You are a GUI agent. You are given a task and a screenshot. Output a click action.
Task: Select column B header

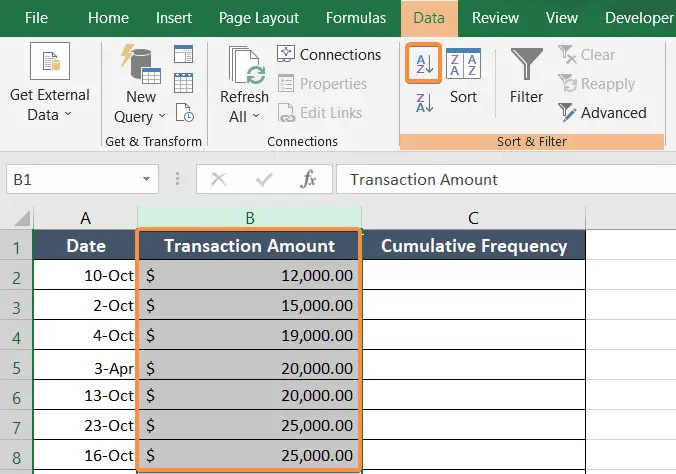click(250, 218)
